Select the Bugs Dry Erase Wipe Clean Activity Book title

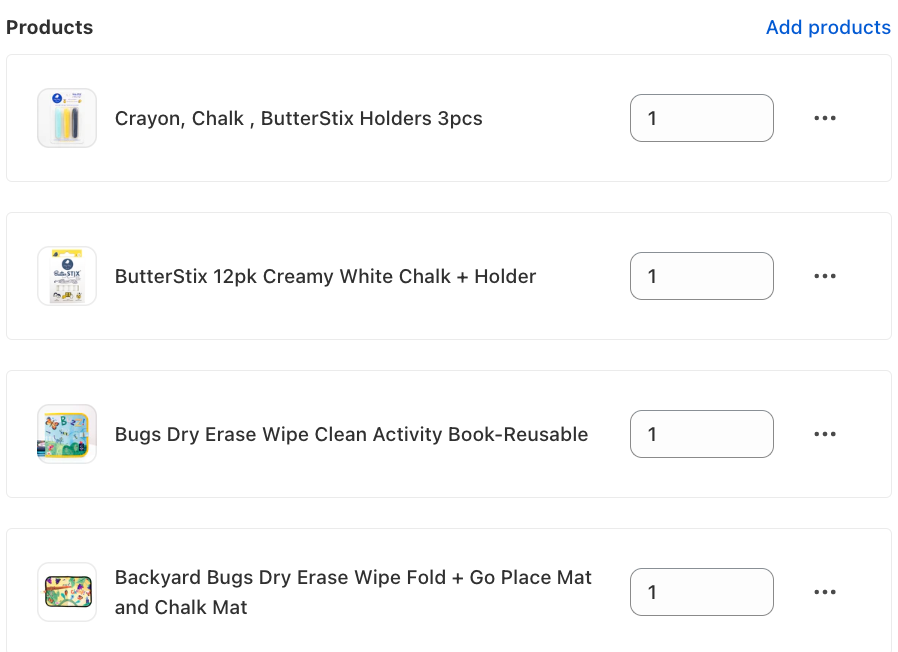point(351,434)
